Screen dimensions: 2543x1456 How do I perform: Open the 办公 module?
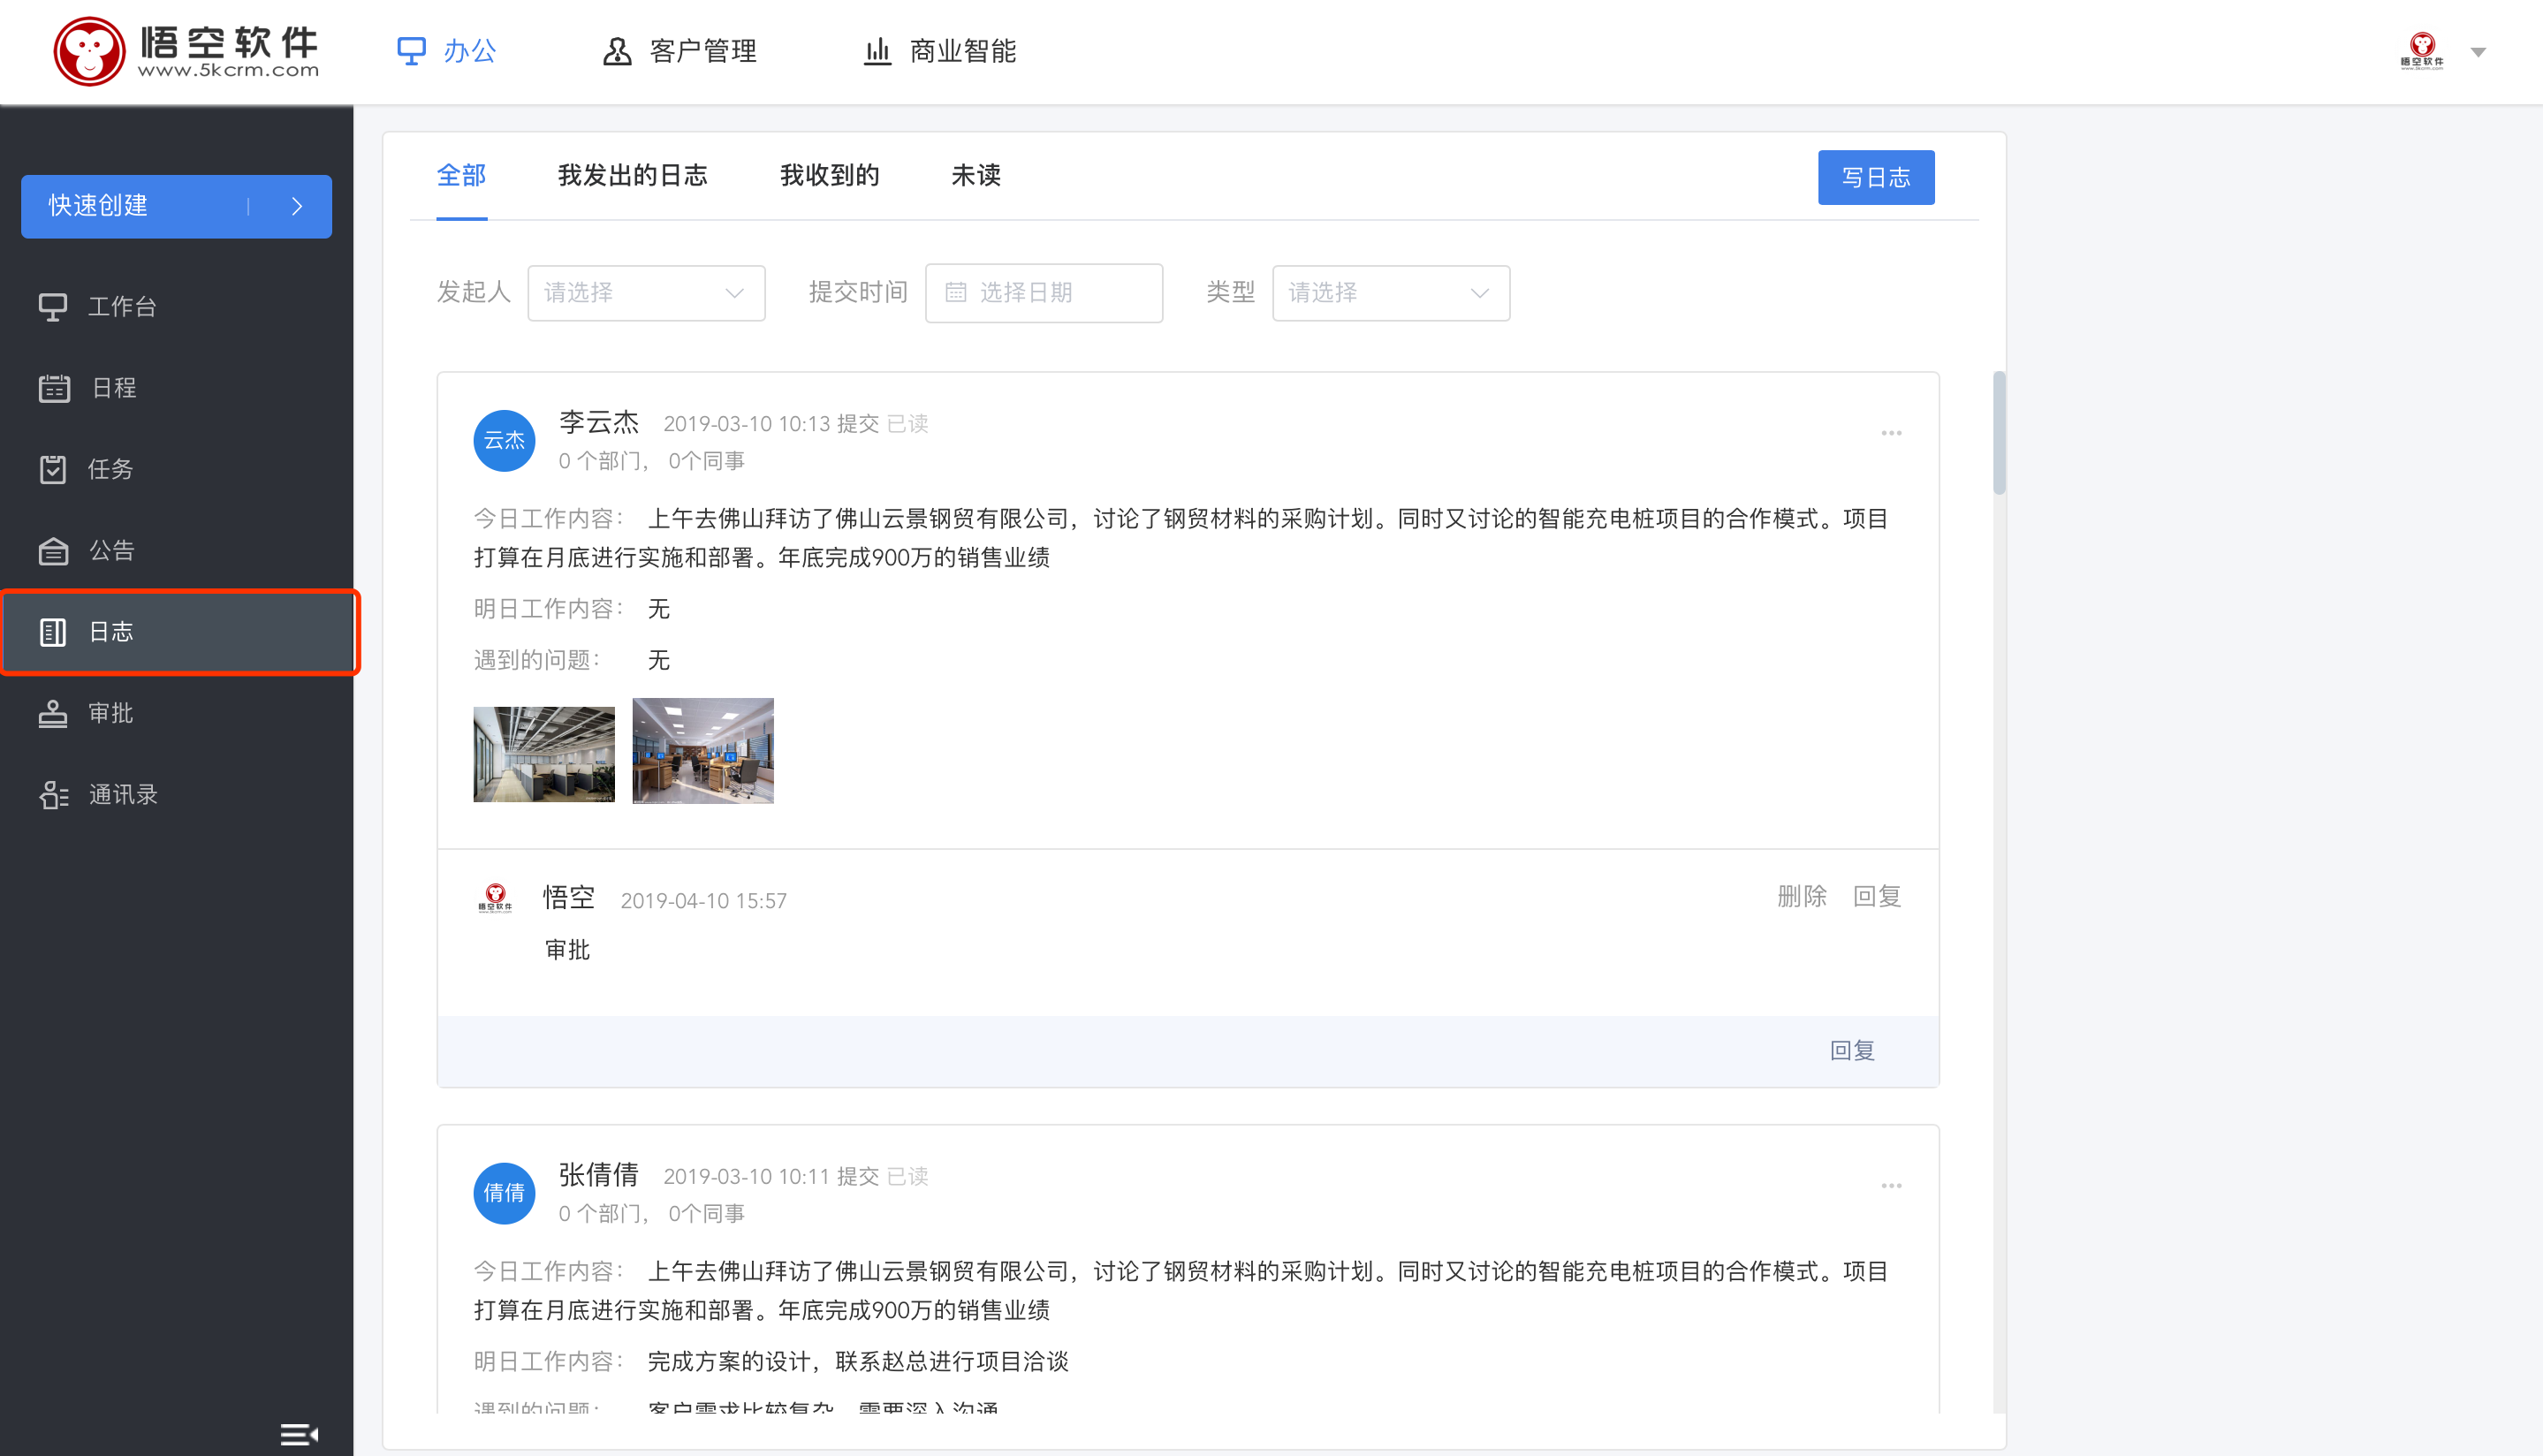coord(446,51)
